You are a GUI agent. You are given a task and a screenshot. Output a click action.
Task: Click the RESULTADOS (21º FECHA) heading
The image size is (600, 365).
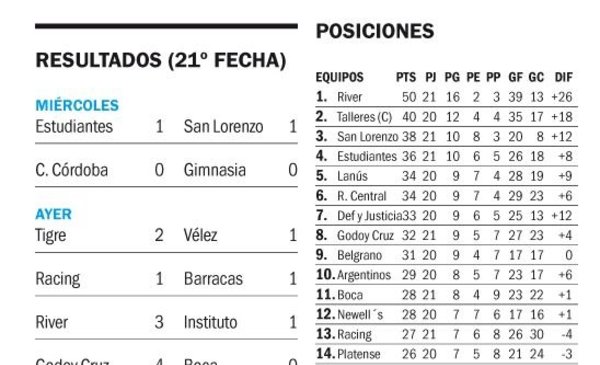coord(161,60)
